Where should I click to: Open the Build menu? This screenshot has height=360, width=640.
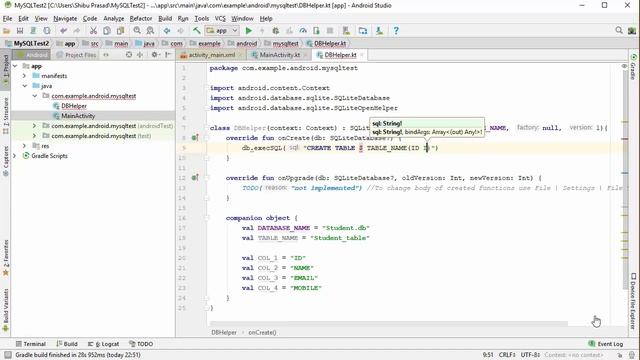click(x=165, y=18)
